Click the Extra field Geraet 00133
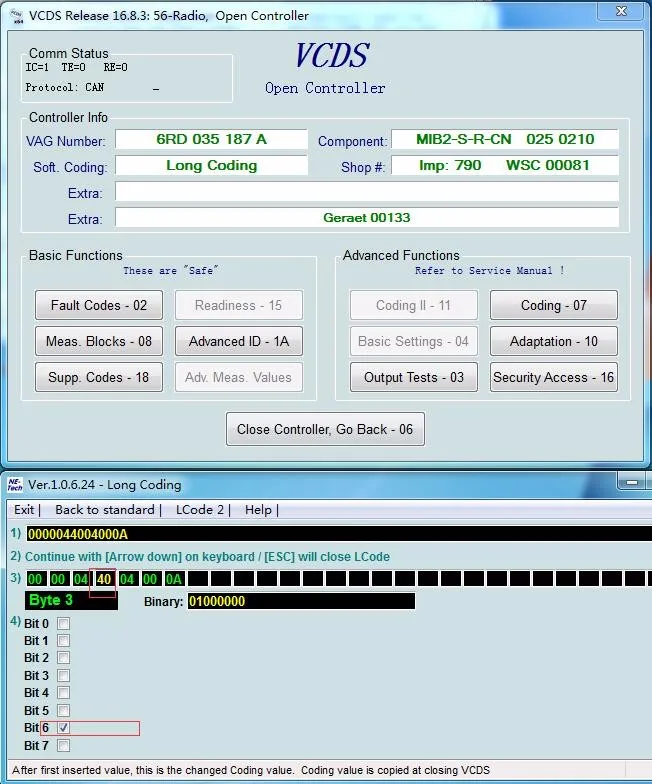Image resolution: width=652 pixels, height=784 pixels. [x=367, y=218]
